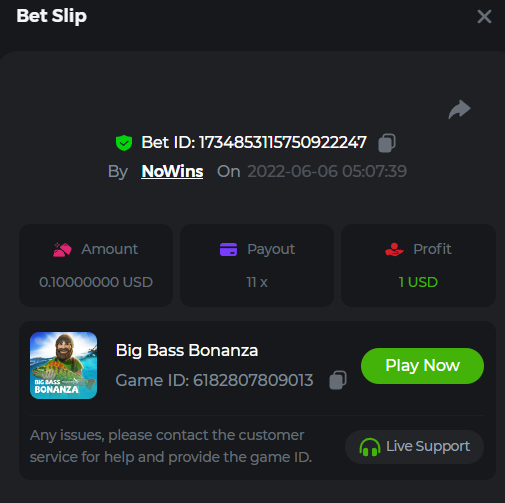Open Live Support chat
This screenshot has height=503, width=505.
coord(414,447)
